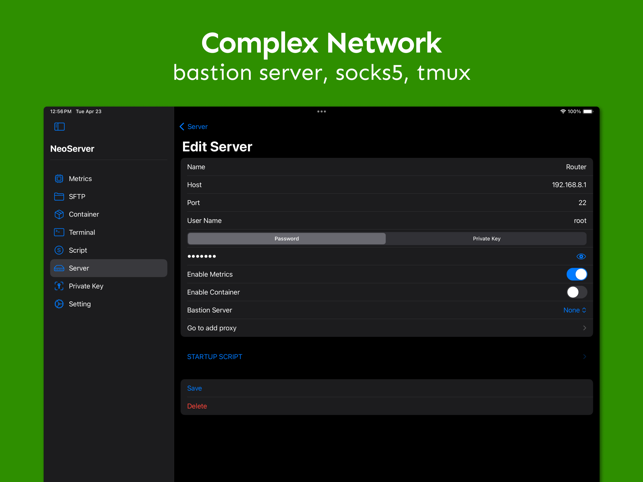Image resolution: width=643 pixels, height=482 pixels.
Task: Open Script in the sidebar
Action: click(x=78, y=250)
